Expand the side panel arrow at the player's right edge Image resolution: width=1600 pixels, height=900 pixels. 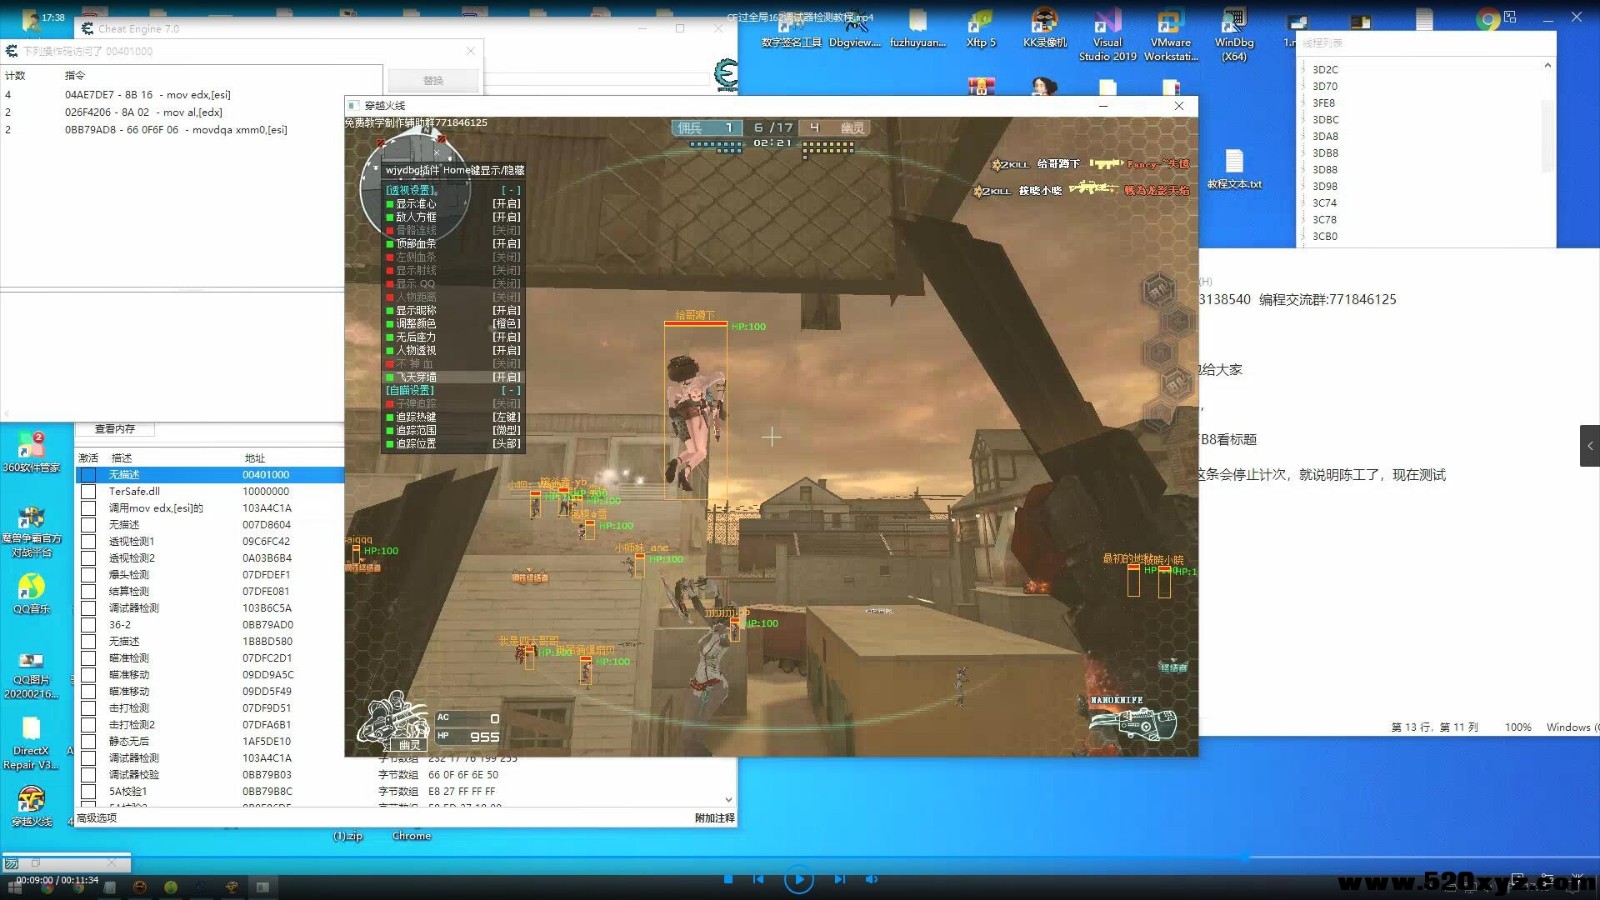pos(1590,446)
